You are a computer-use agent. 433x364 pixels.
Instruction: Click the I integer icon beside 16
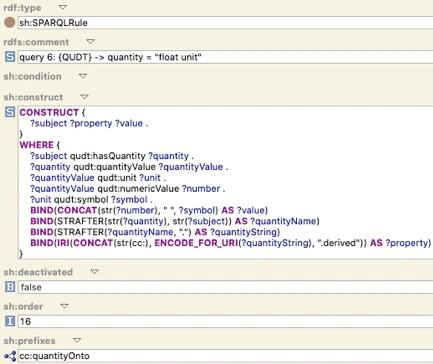point(10,321)
